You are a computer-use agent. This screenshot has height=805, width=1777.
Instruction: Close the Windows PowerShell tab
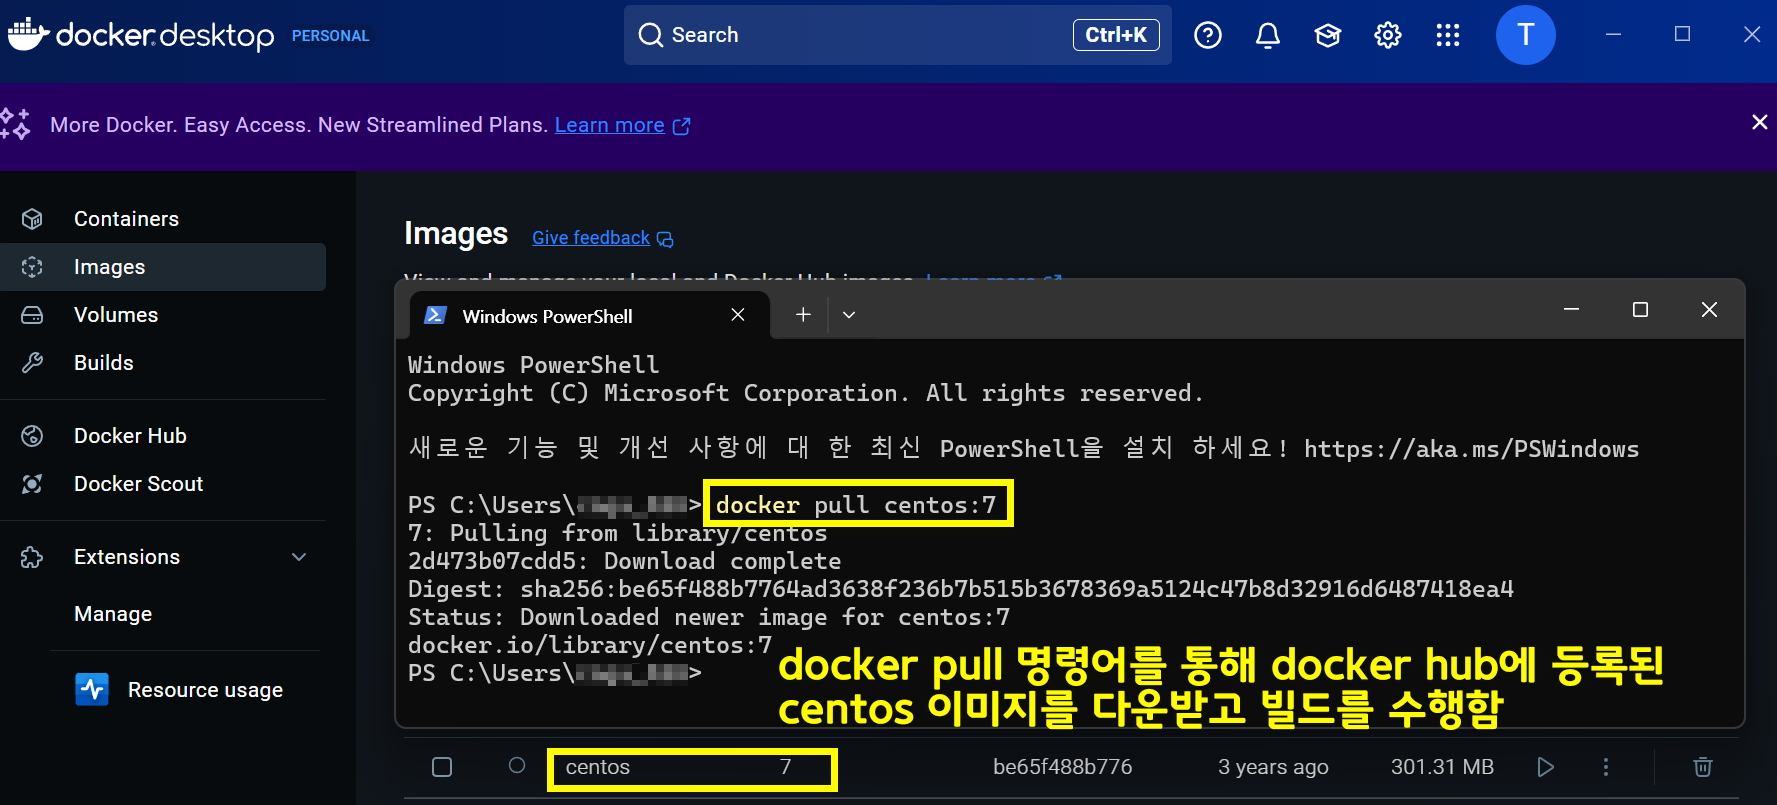738,315
